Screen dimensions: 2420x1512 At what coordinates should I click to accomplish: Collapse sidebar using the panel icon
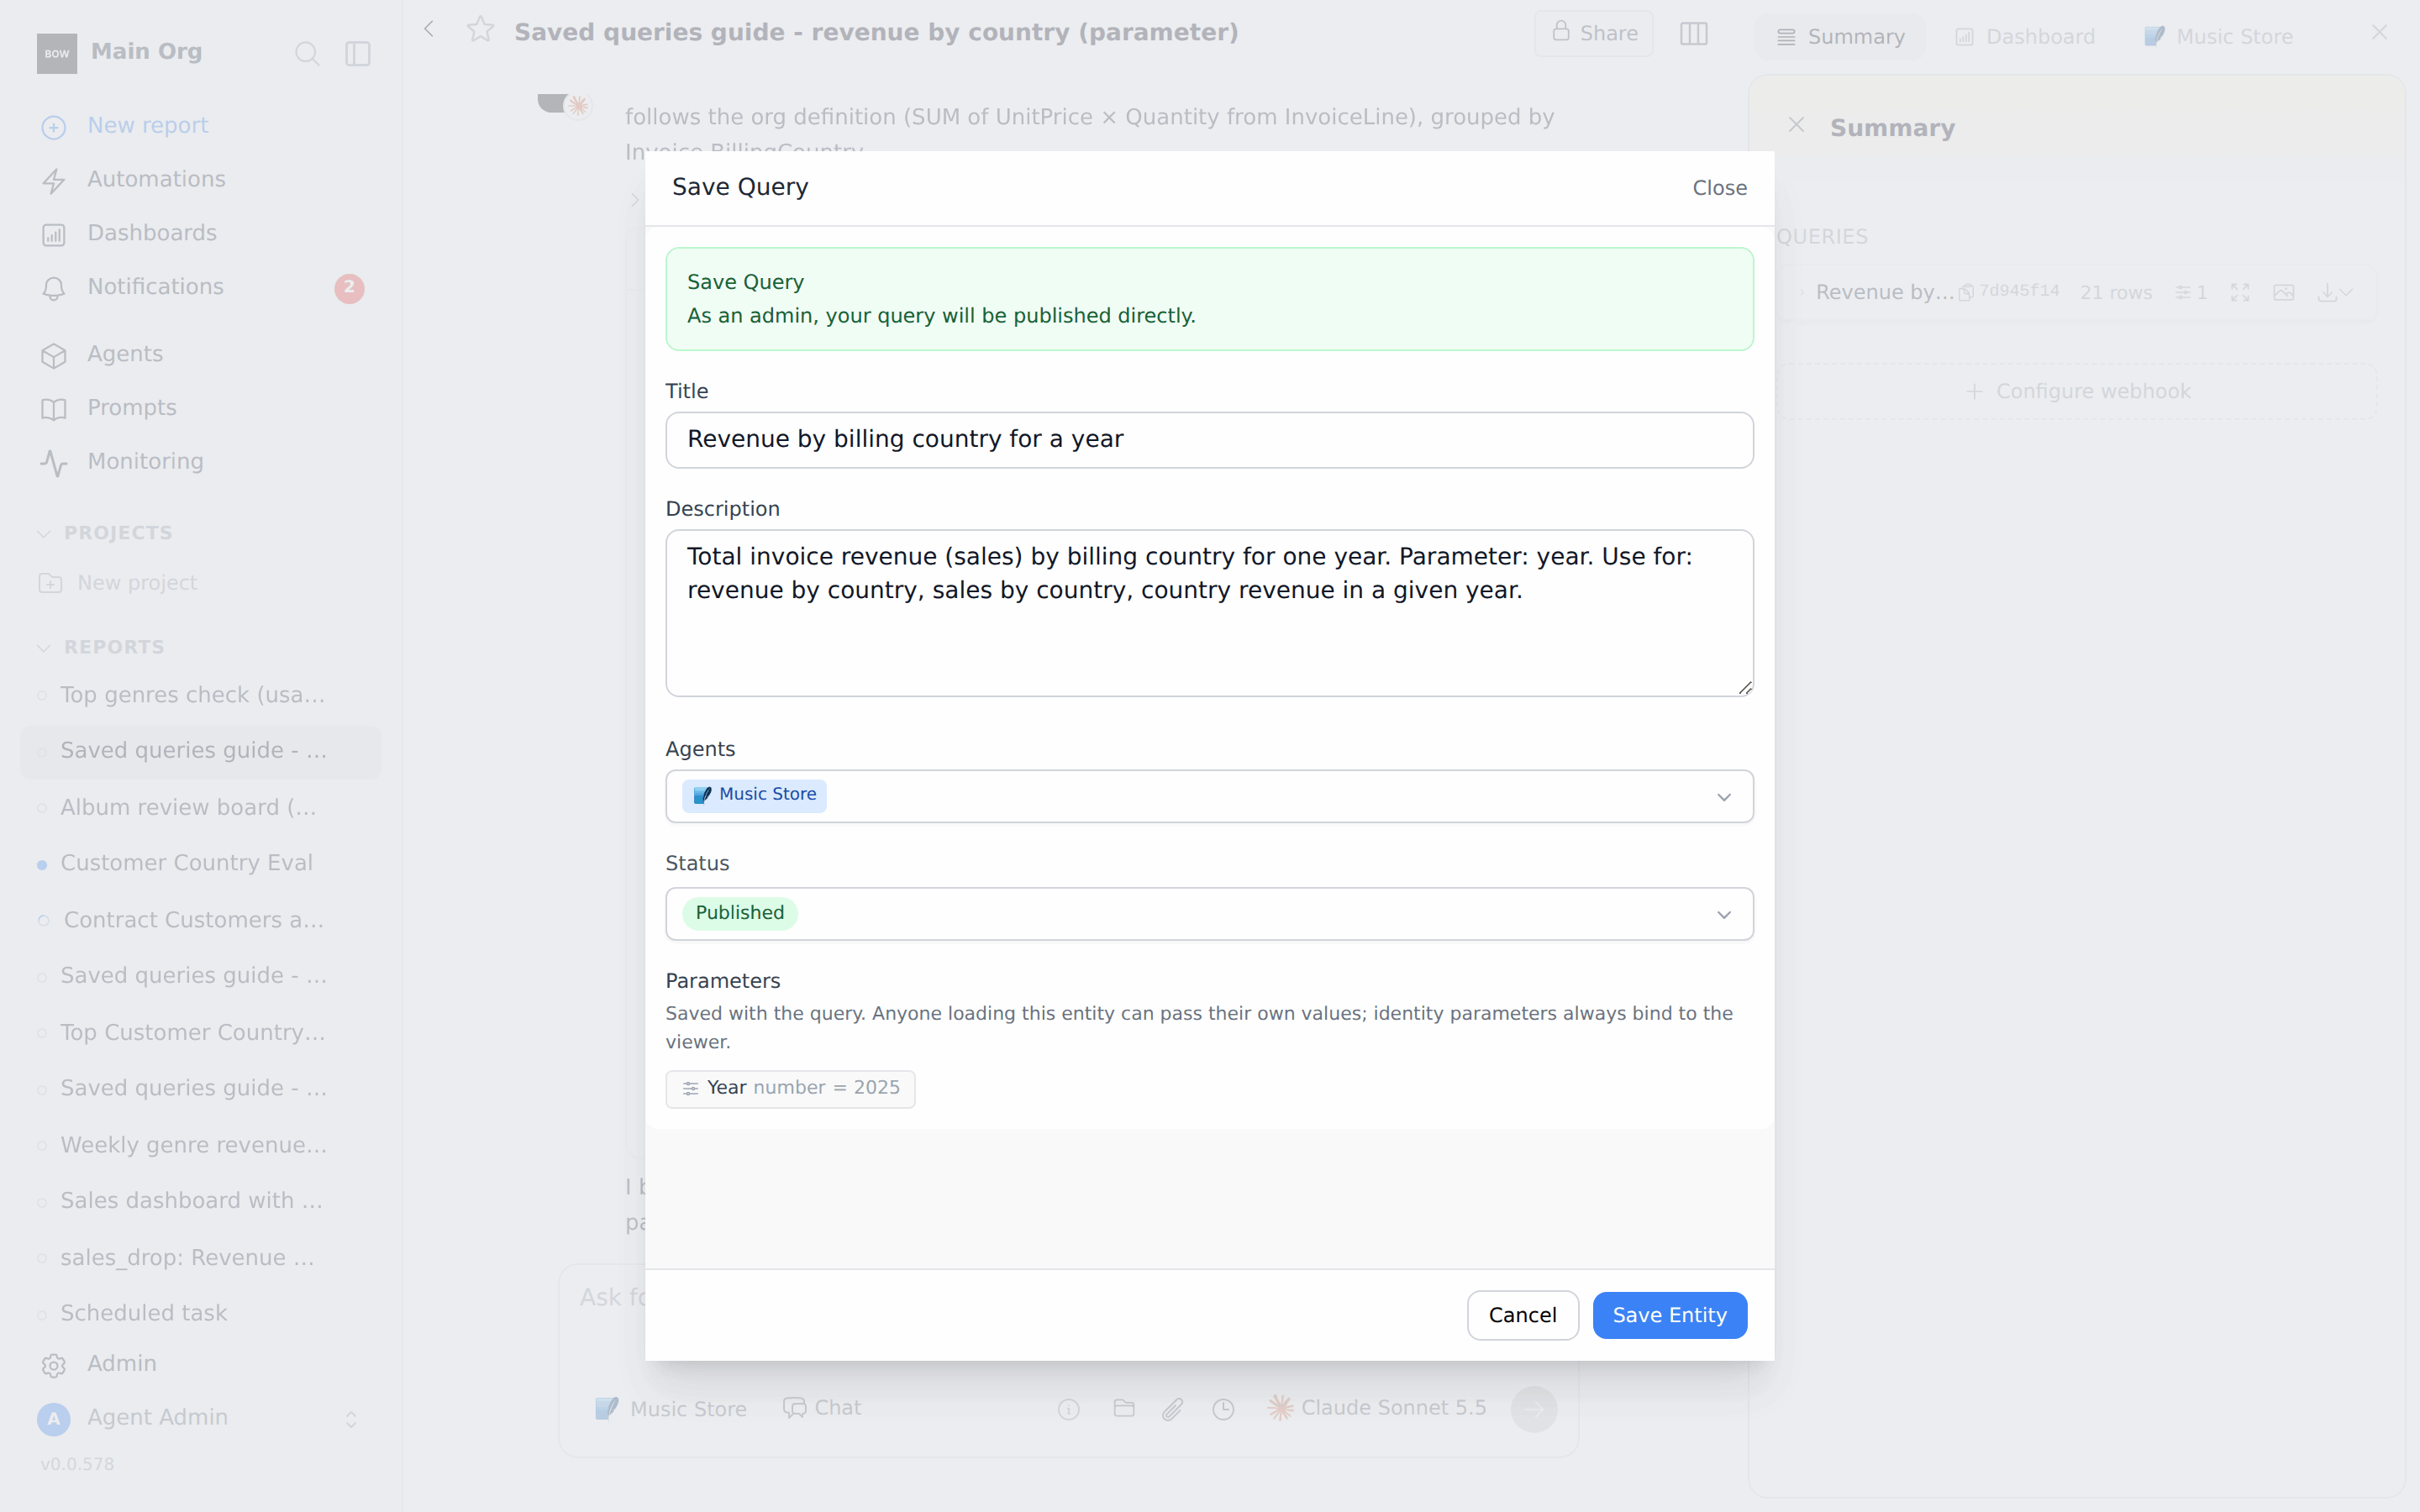(x=358, y=53)
